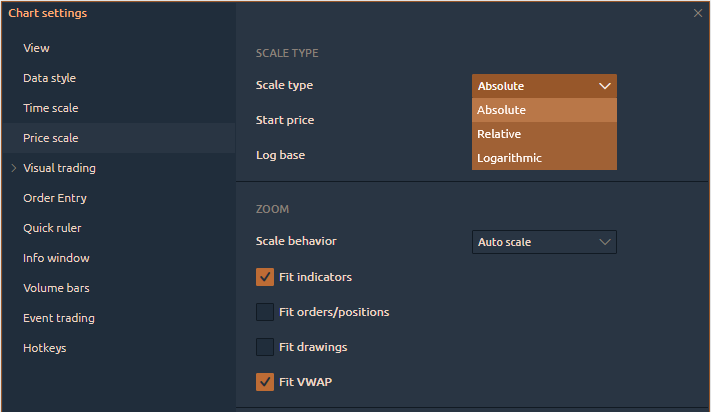This screenshot has height=412, width=711.
Task: Expand the Visual trading section chevron
Action: (14, 168)
